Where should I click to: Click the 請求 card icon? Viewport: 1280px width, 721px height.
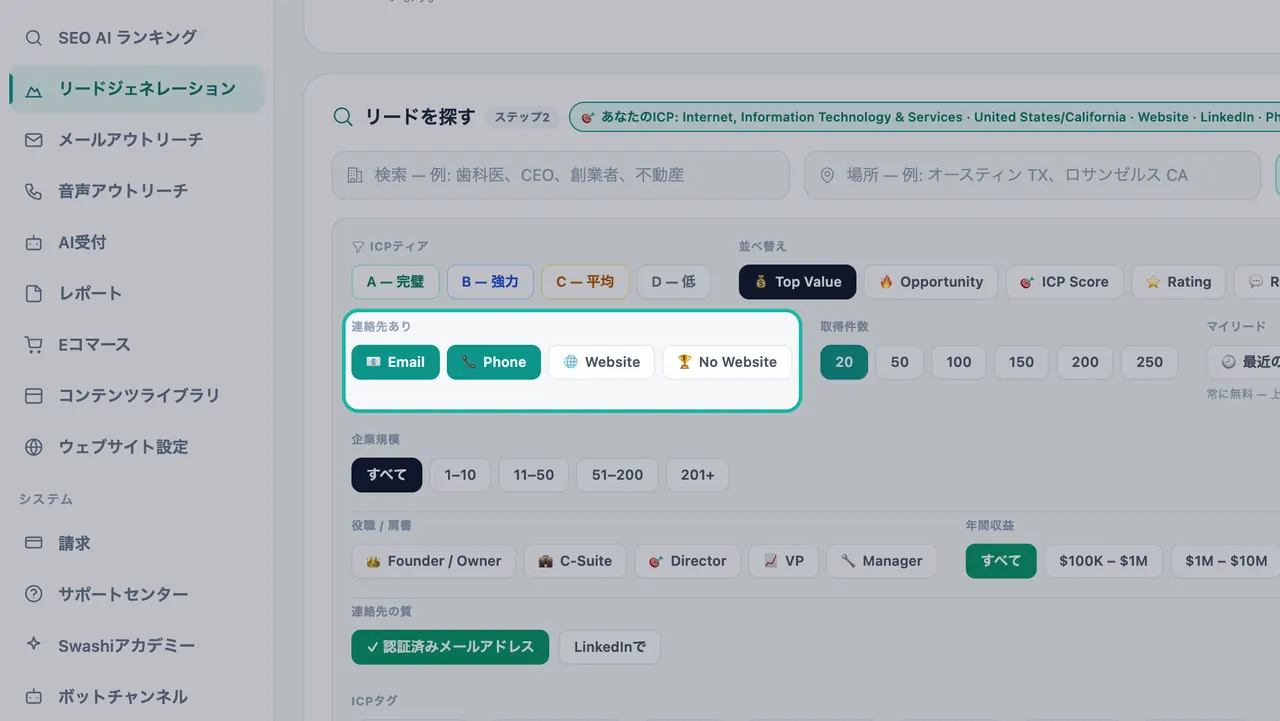(34, 543)
